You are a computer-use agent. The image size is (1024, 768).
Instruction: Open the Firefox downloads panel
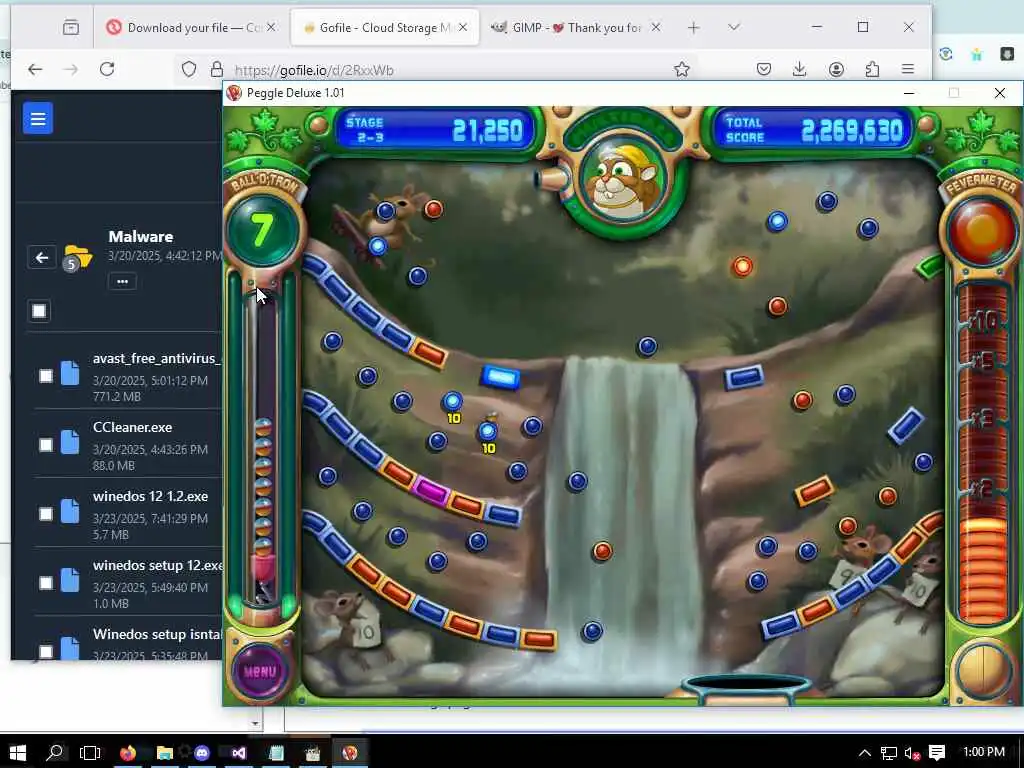pos(799,69)
